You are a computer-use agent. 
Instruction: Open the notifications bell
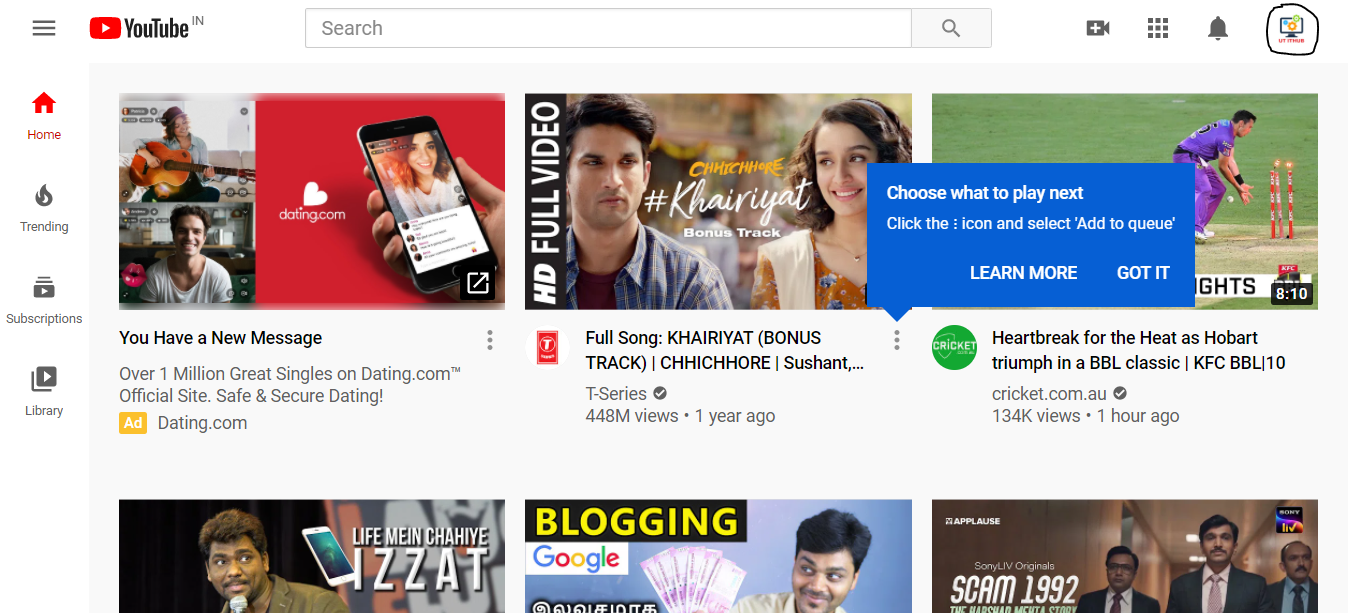[1218, 28]
